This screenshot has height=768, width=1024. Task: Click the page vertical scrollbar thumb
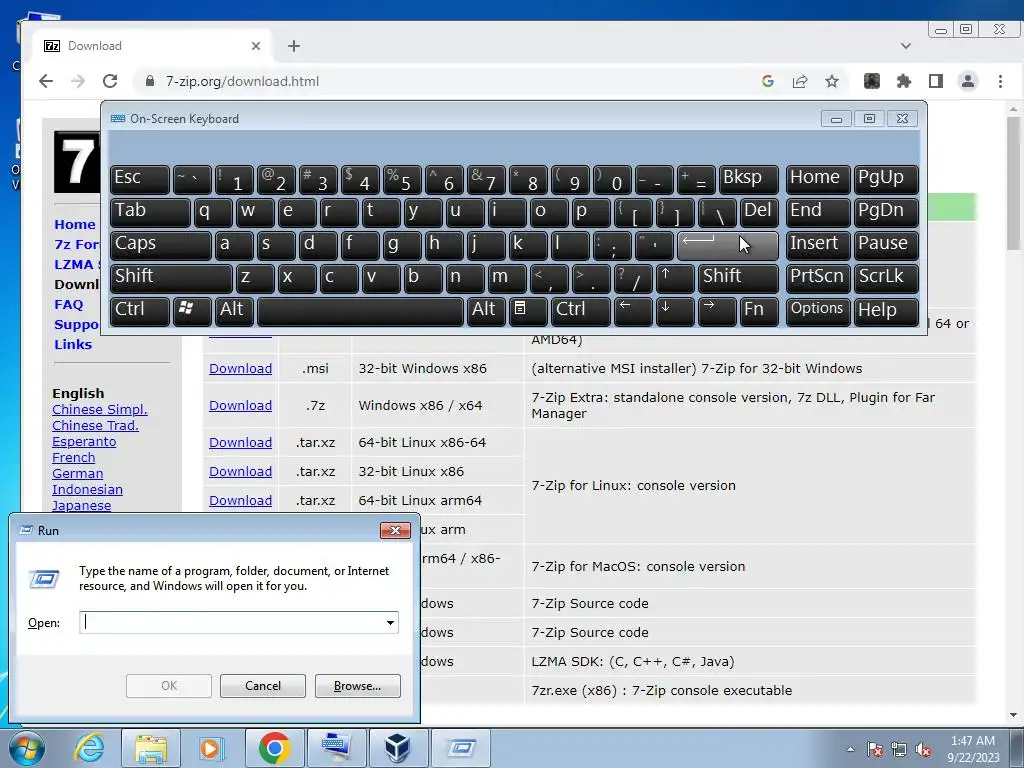(1014, 183)
